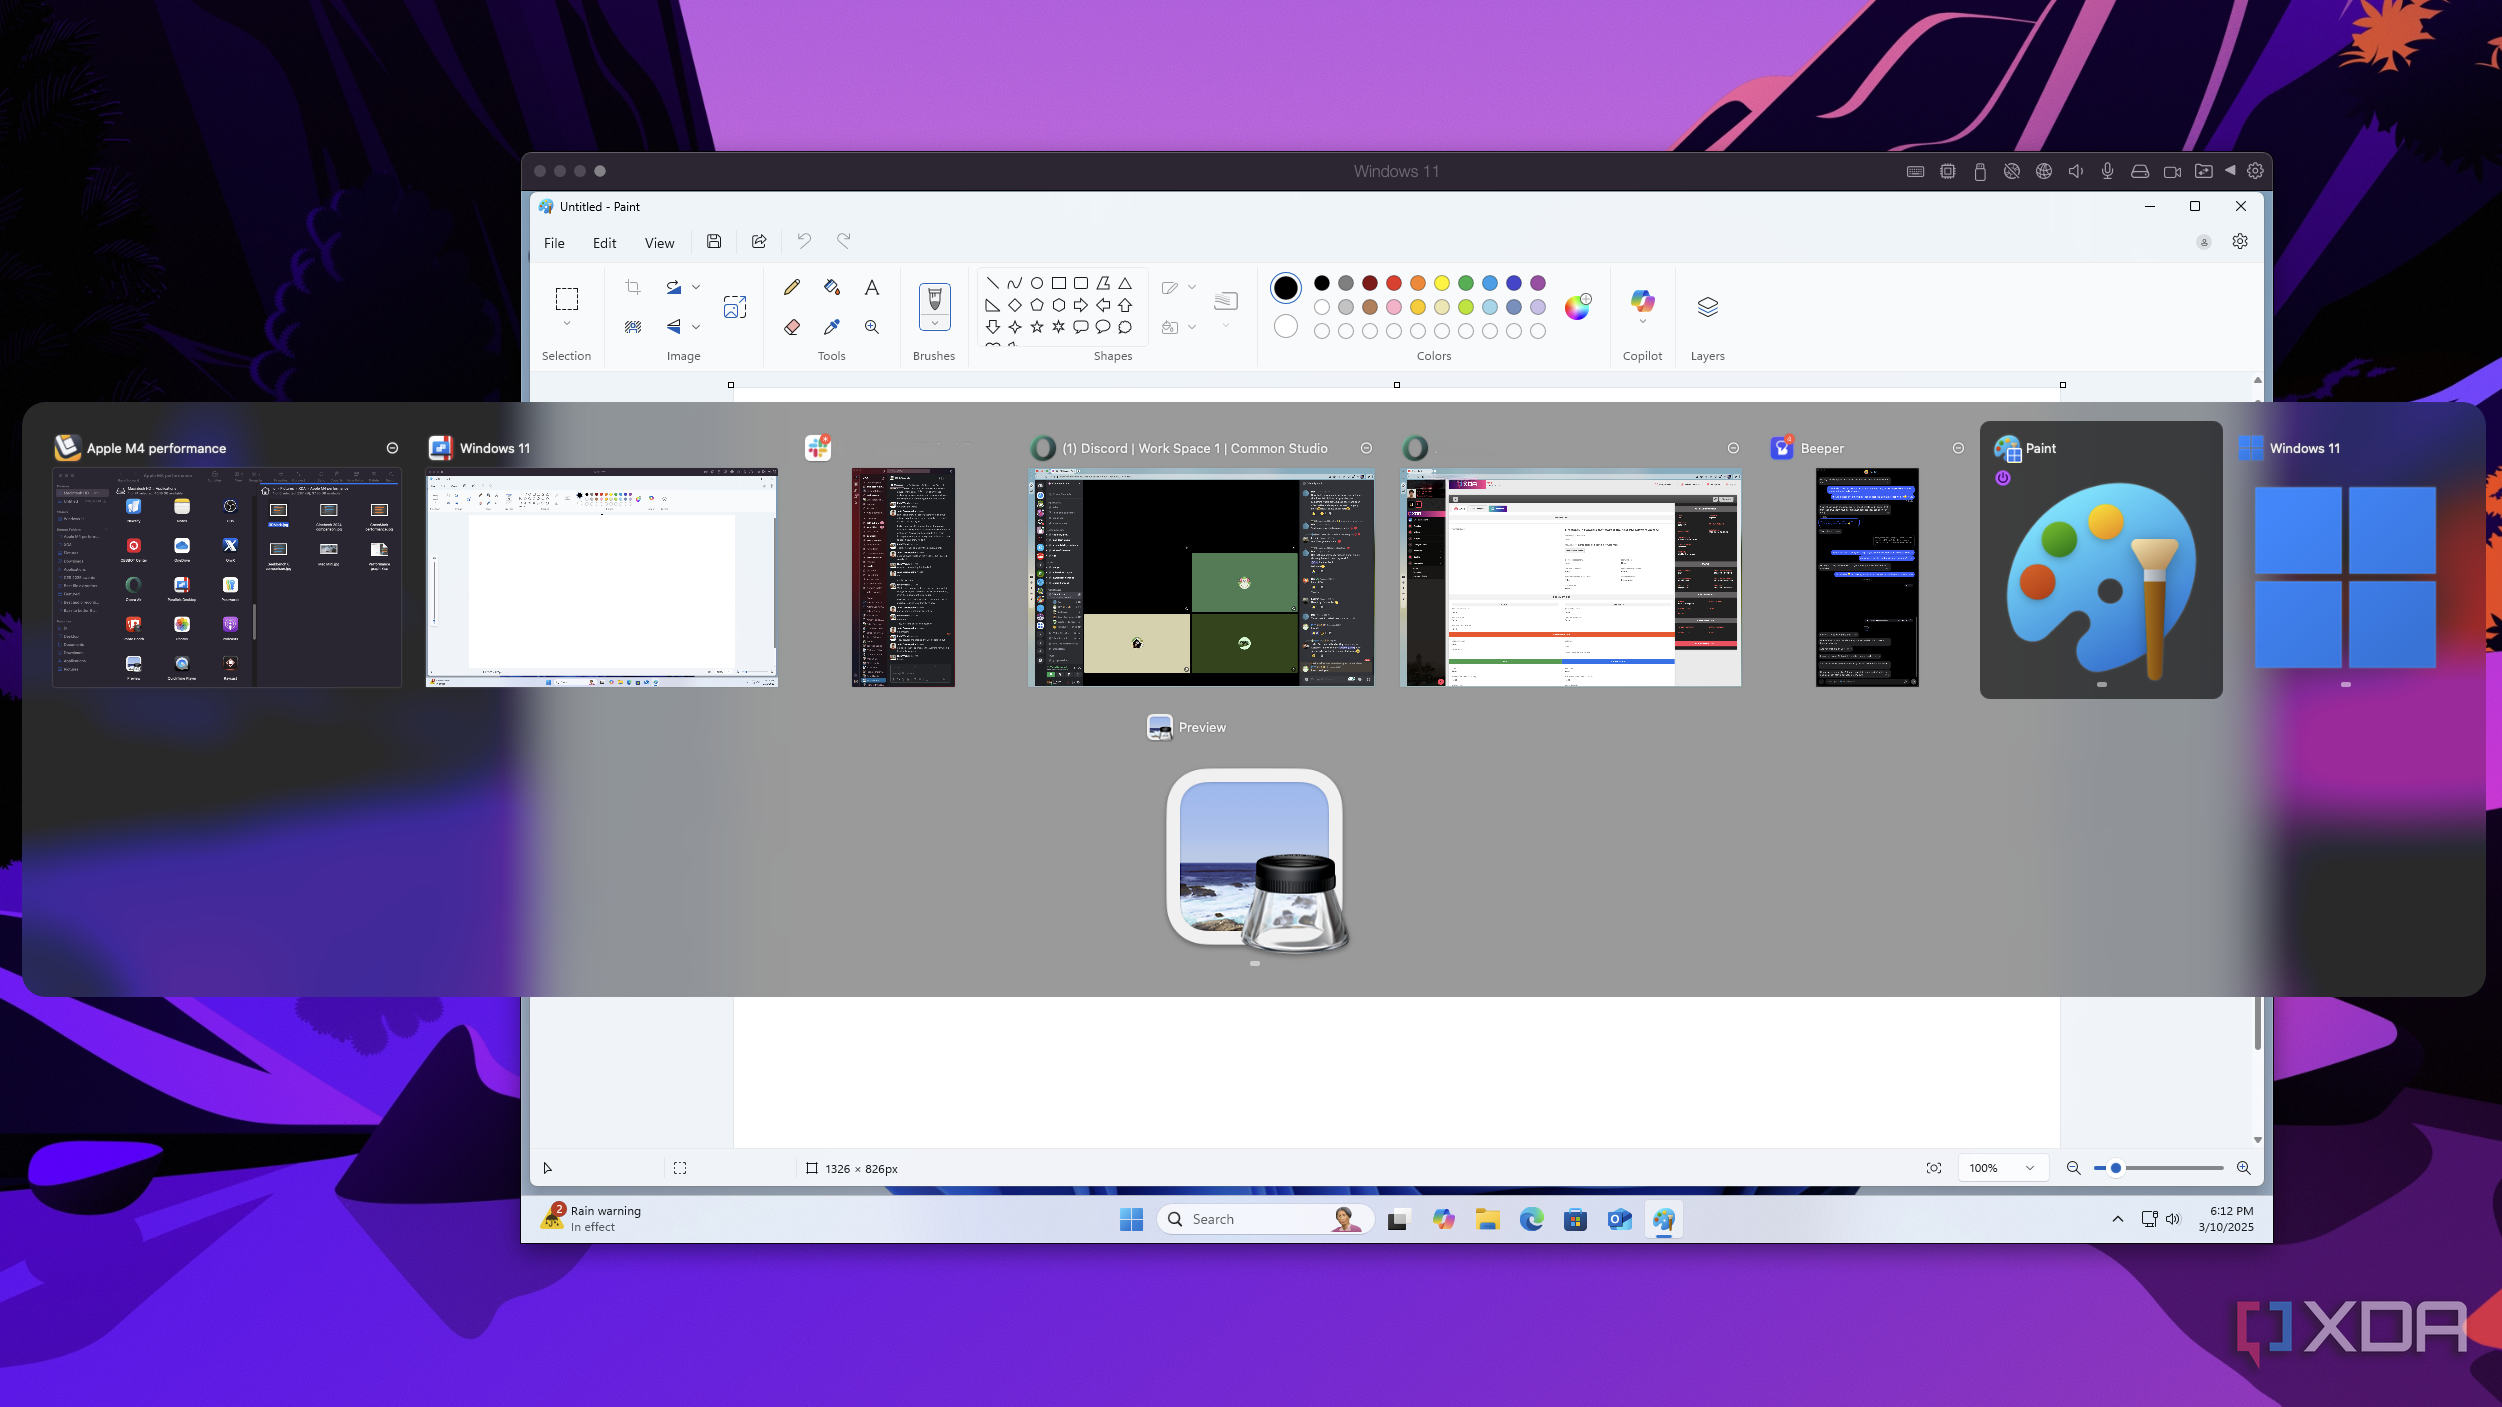The image size is (2502, 1407).
Task: Select the Pencil tool in Paint
Action: tap(792, 288)
